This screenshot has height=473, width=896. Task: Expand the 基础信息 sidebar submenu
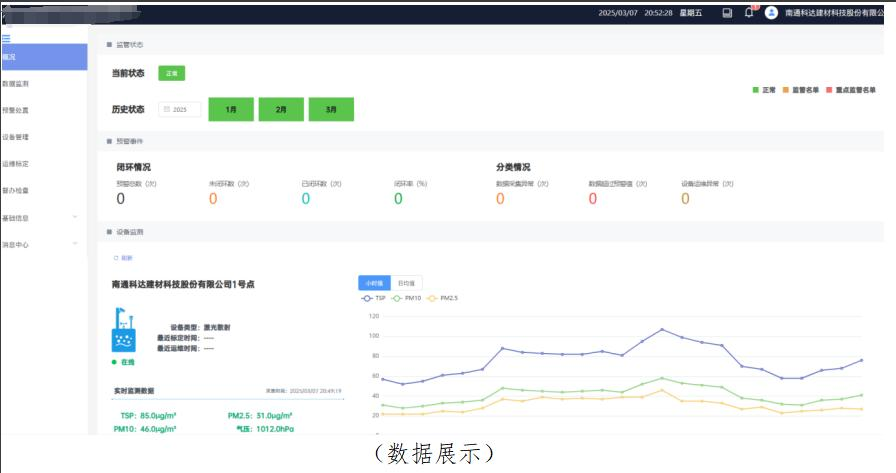coord(75,217)
